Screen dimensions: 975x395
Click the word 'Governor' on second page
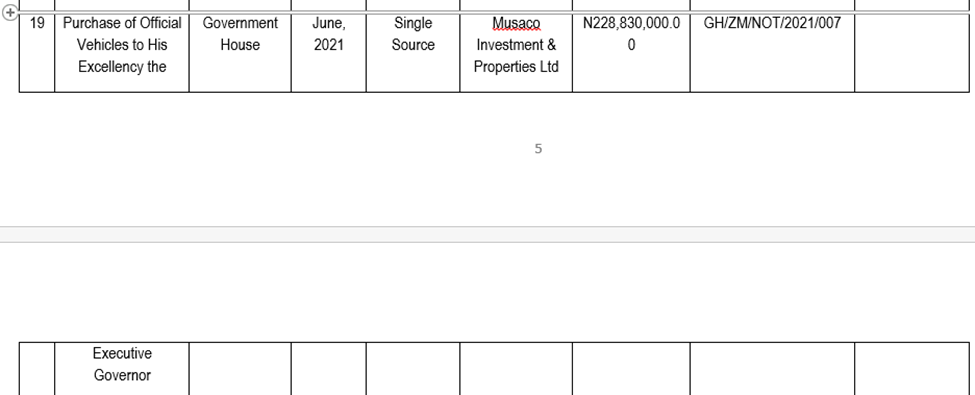[122, 375]
